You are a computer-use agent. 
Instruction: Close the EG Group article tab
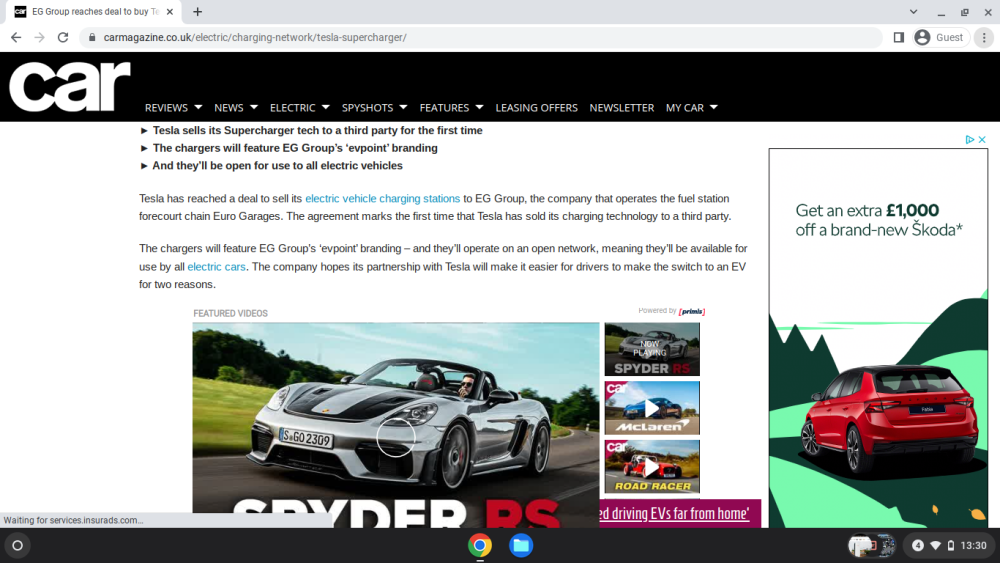click(170, 11)
